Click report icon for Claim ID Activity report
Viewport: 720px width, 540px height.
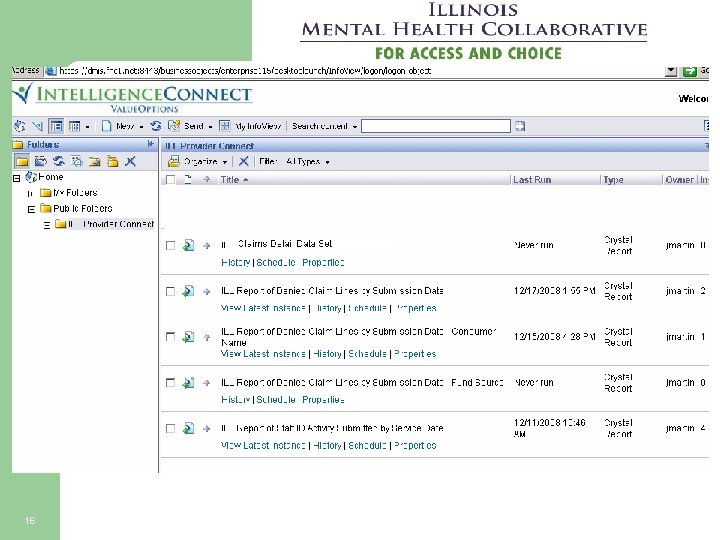coord(188,428)
